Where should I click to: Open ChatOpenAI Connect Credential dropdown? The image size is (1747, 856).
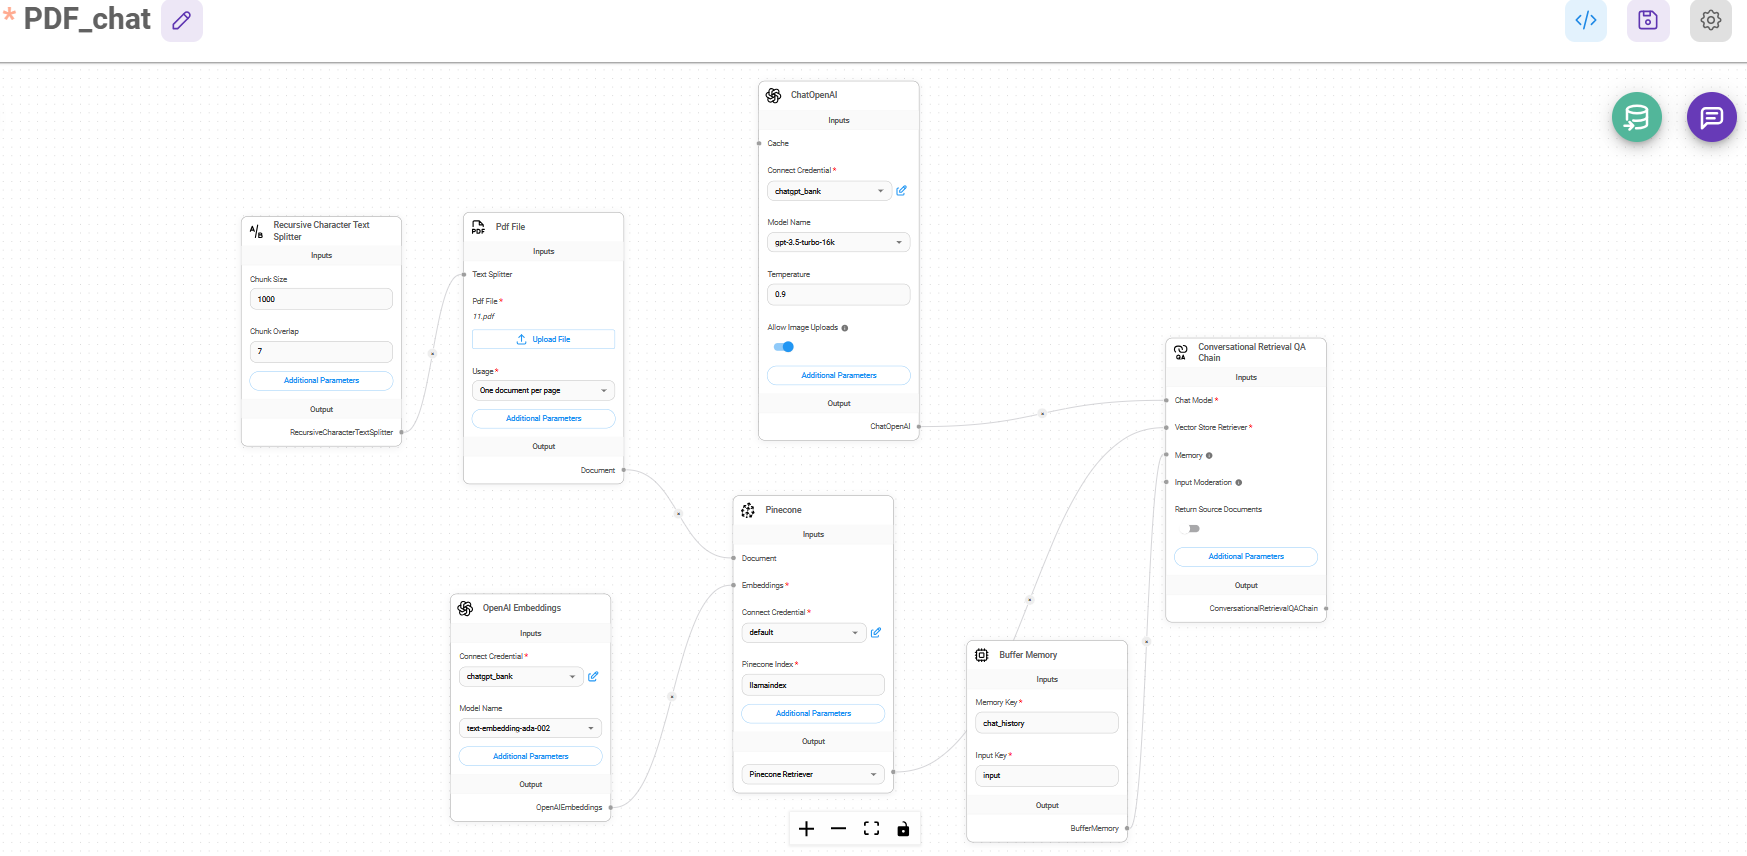pyautogui.click(x=829, y=190)
